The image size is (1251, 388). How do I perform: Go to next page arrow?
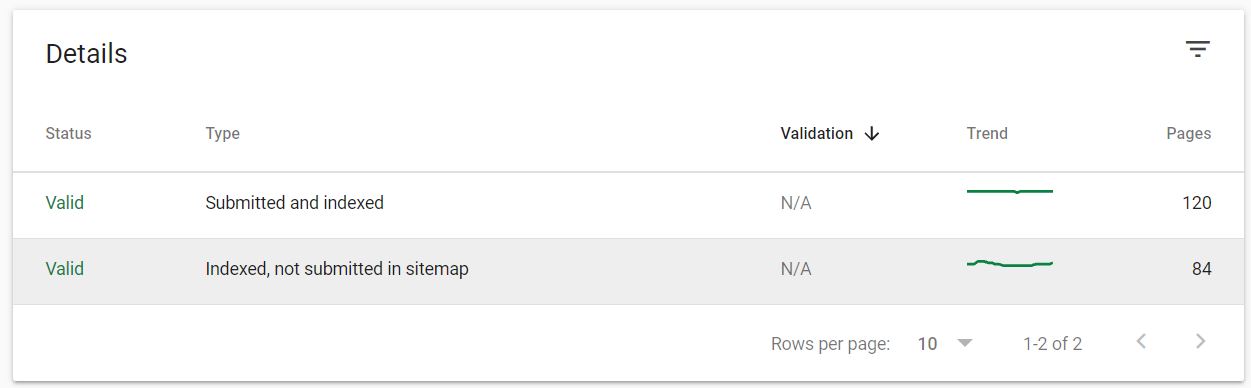coord(1201,342)
